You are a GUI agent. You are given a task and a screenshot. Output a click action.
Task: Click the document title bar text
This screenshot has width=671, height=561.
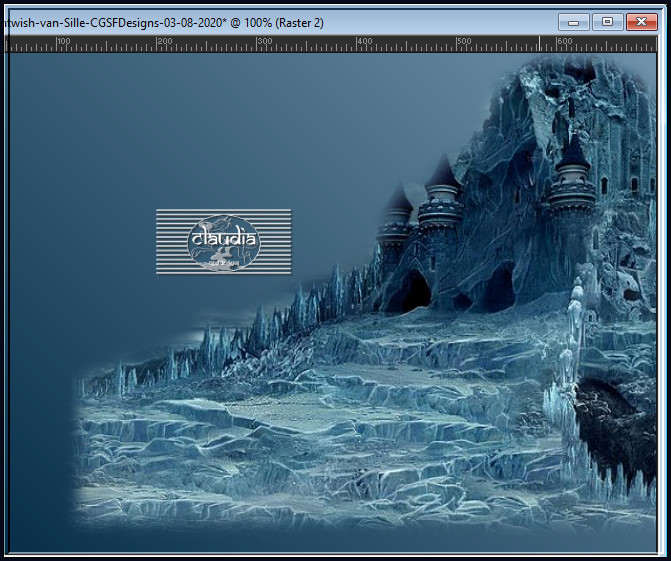click(164, 22)
